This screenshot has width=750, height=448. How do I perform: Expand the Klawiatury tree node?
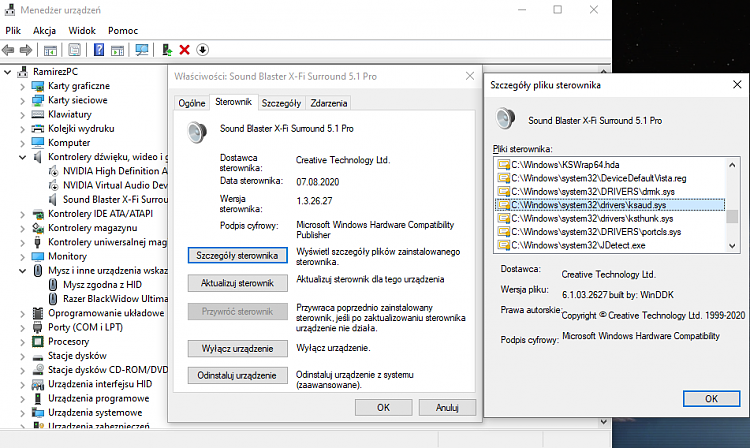pyautogui.click(x=24, y=115)
